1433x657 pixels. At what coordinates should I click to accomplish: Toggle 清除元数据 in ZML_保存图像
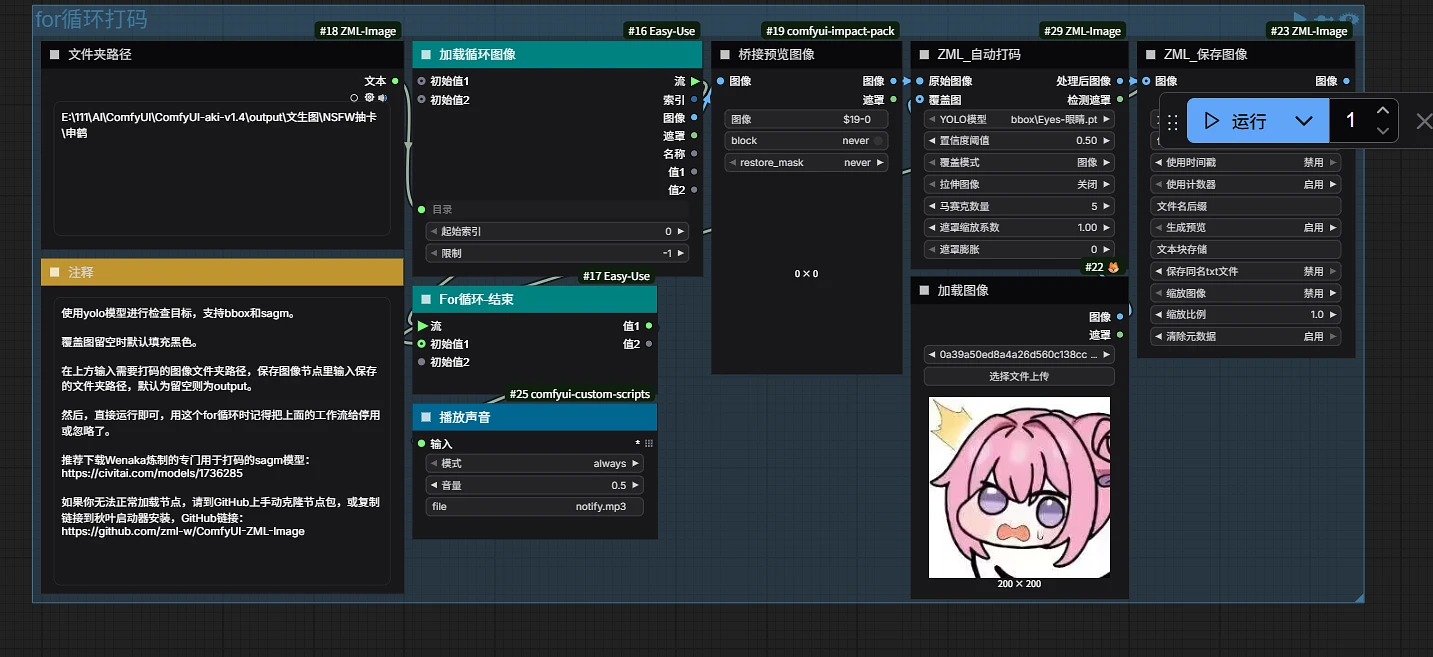tap(1245, 337)
